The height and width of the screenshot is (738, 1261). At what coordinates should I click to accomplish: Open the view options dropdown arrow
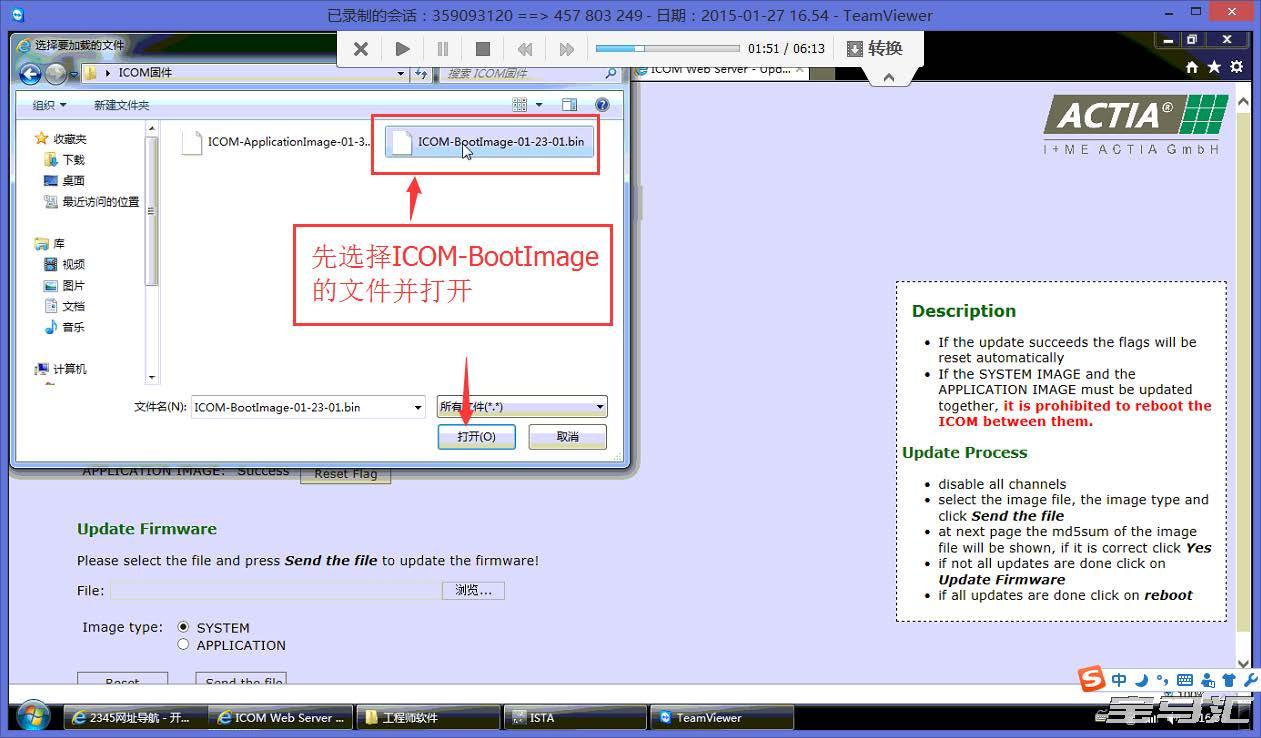click(539, 104)
